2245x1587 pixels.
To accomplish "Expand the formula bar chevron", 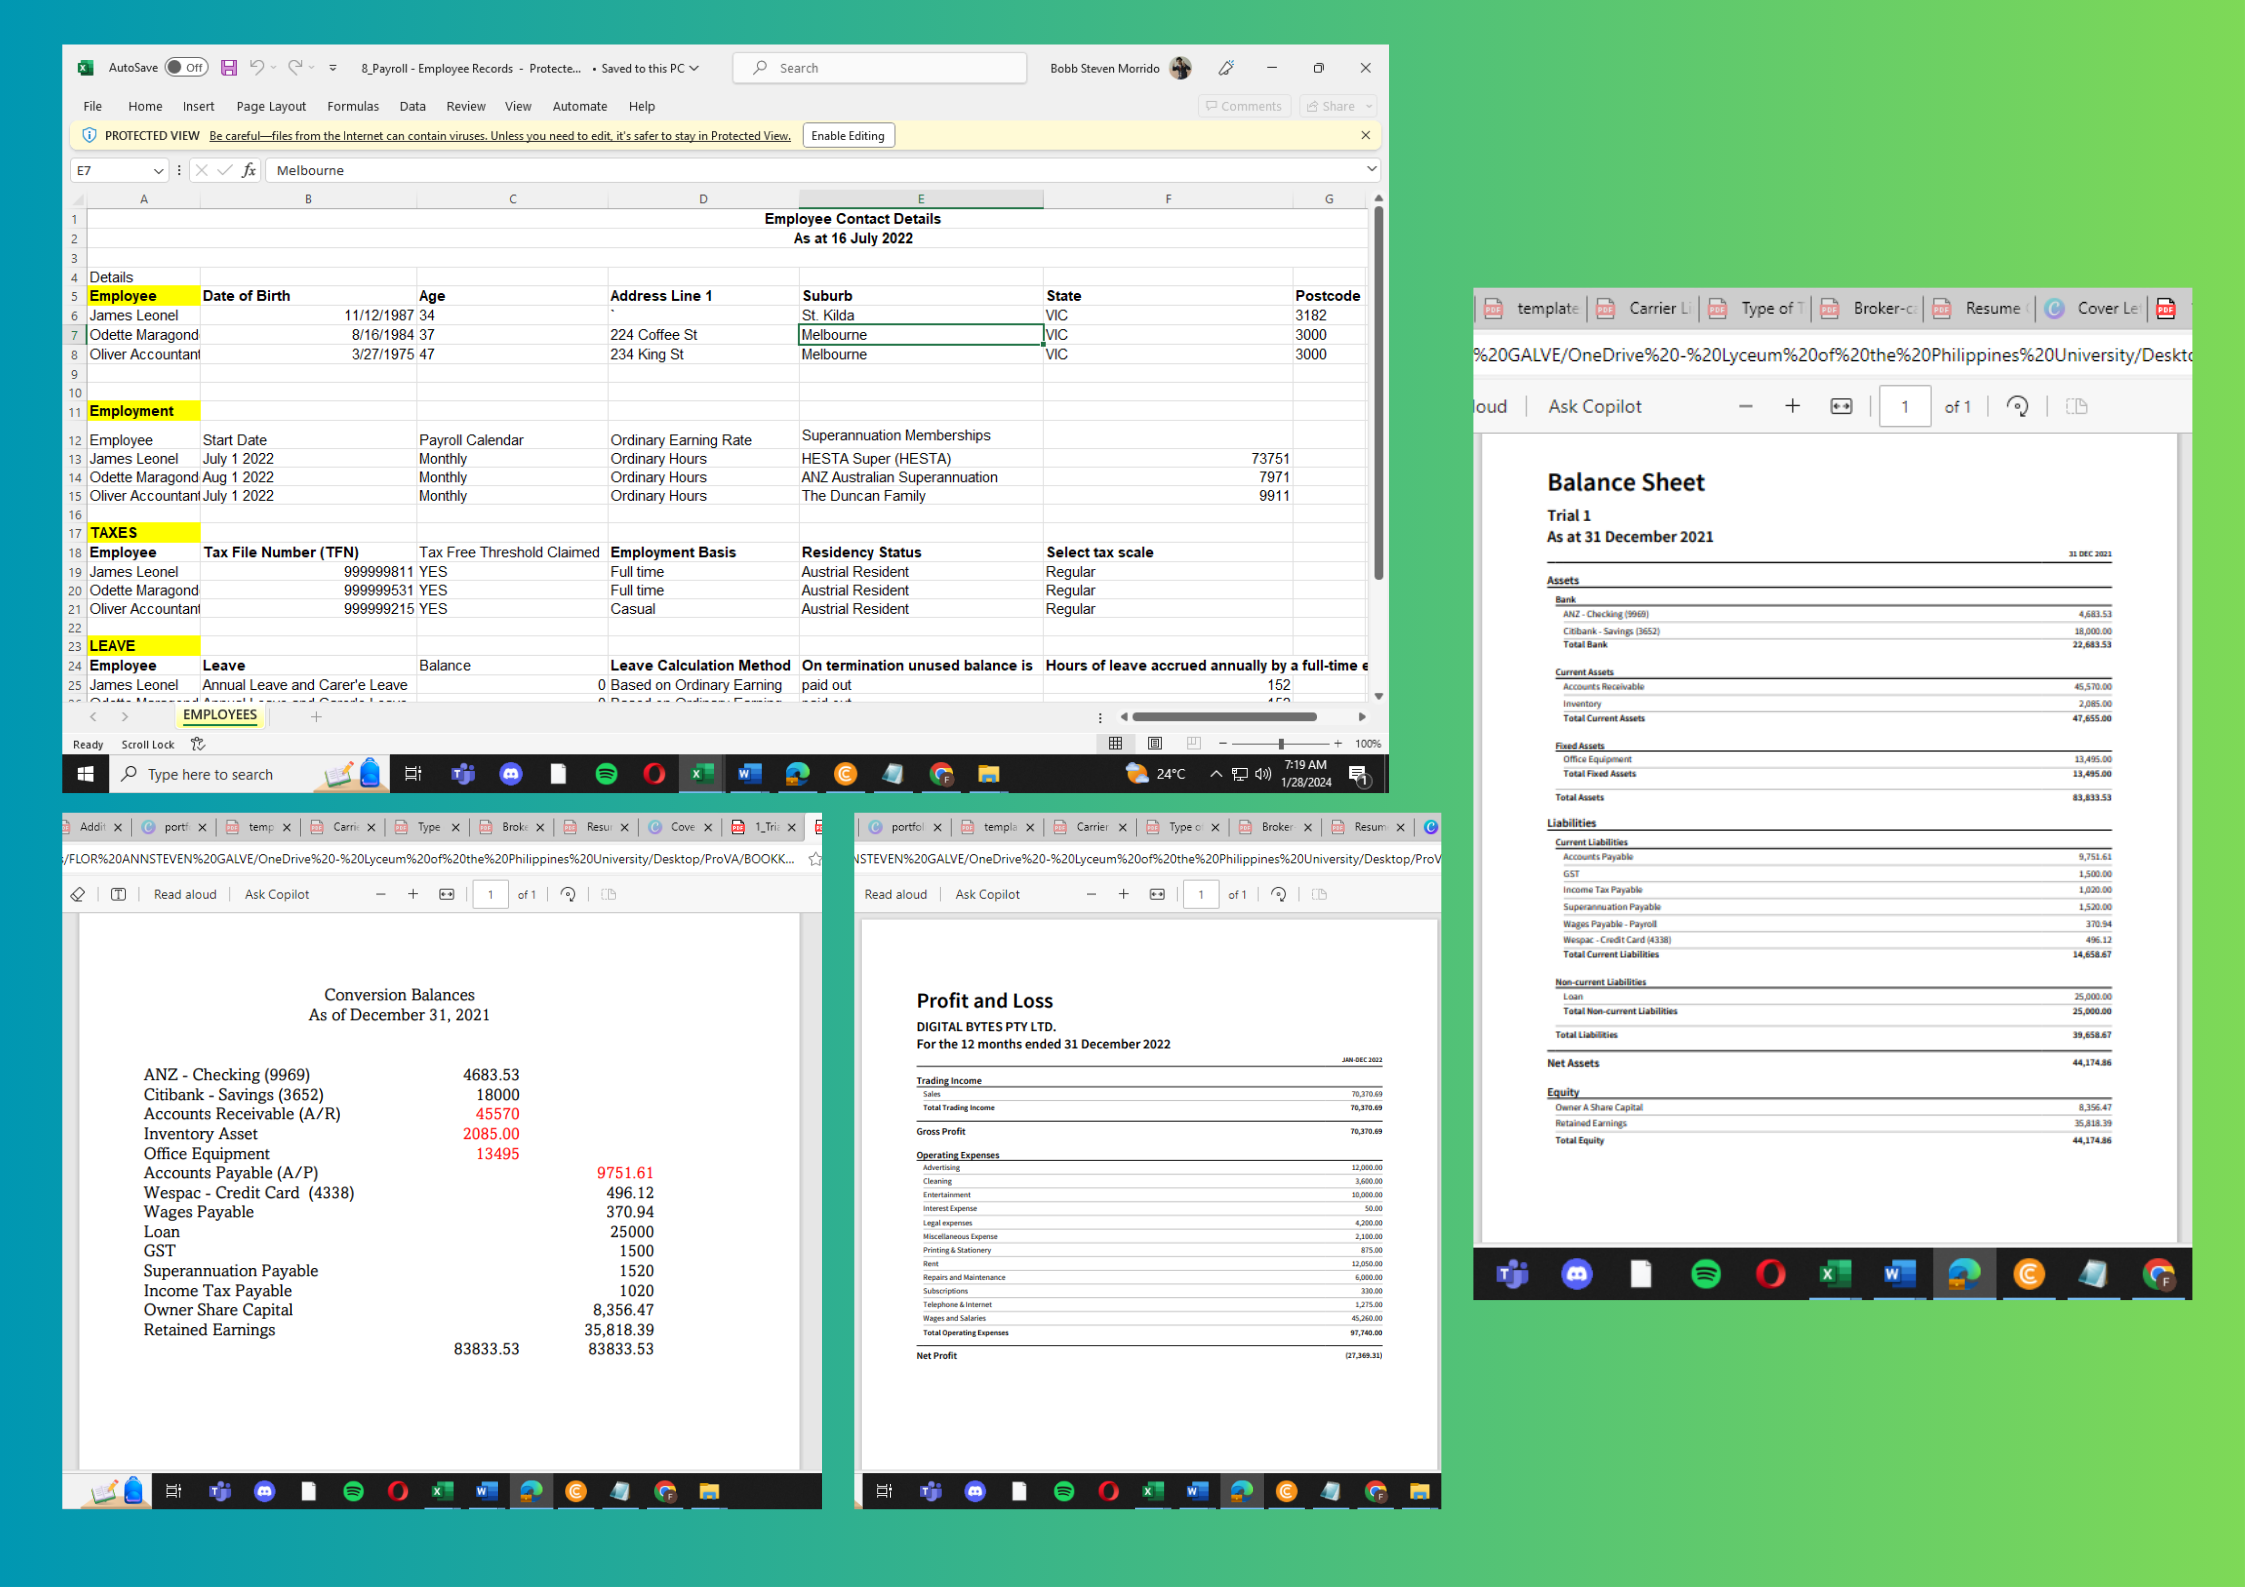I will point(1371,170).
